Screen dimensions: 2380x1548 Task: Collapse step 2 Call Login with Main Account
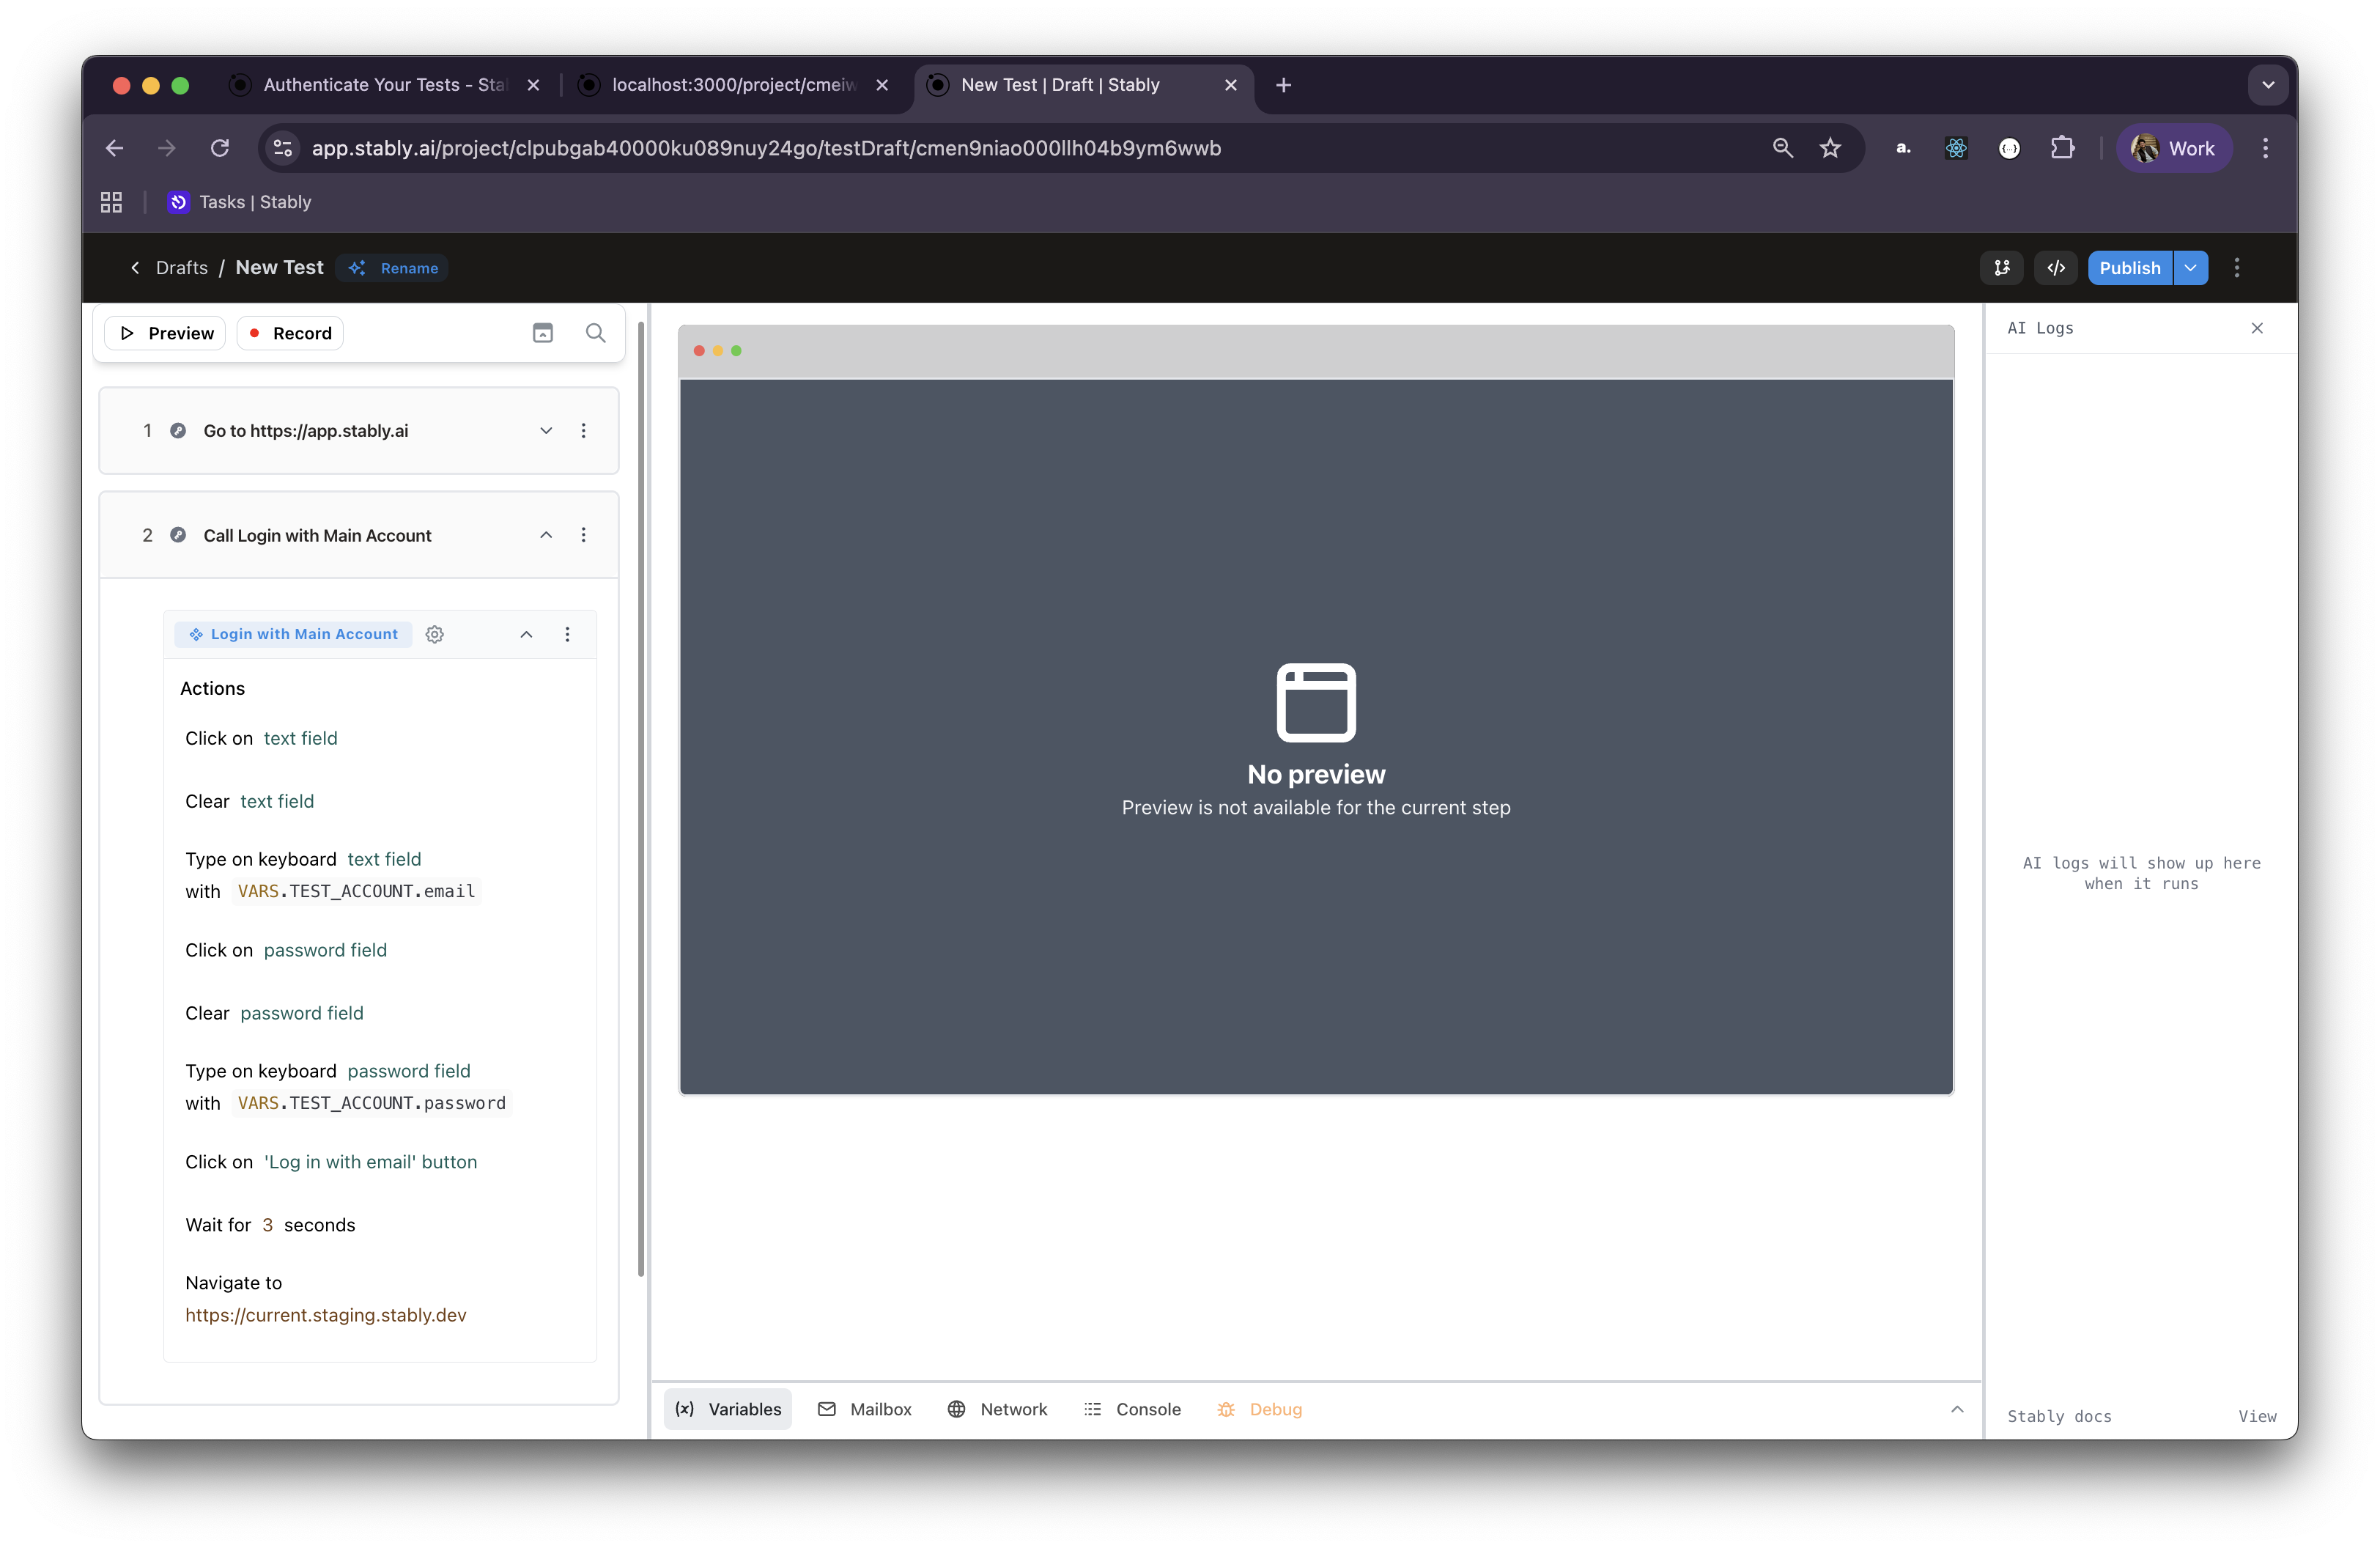[546, 535]
